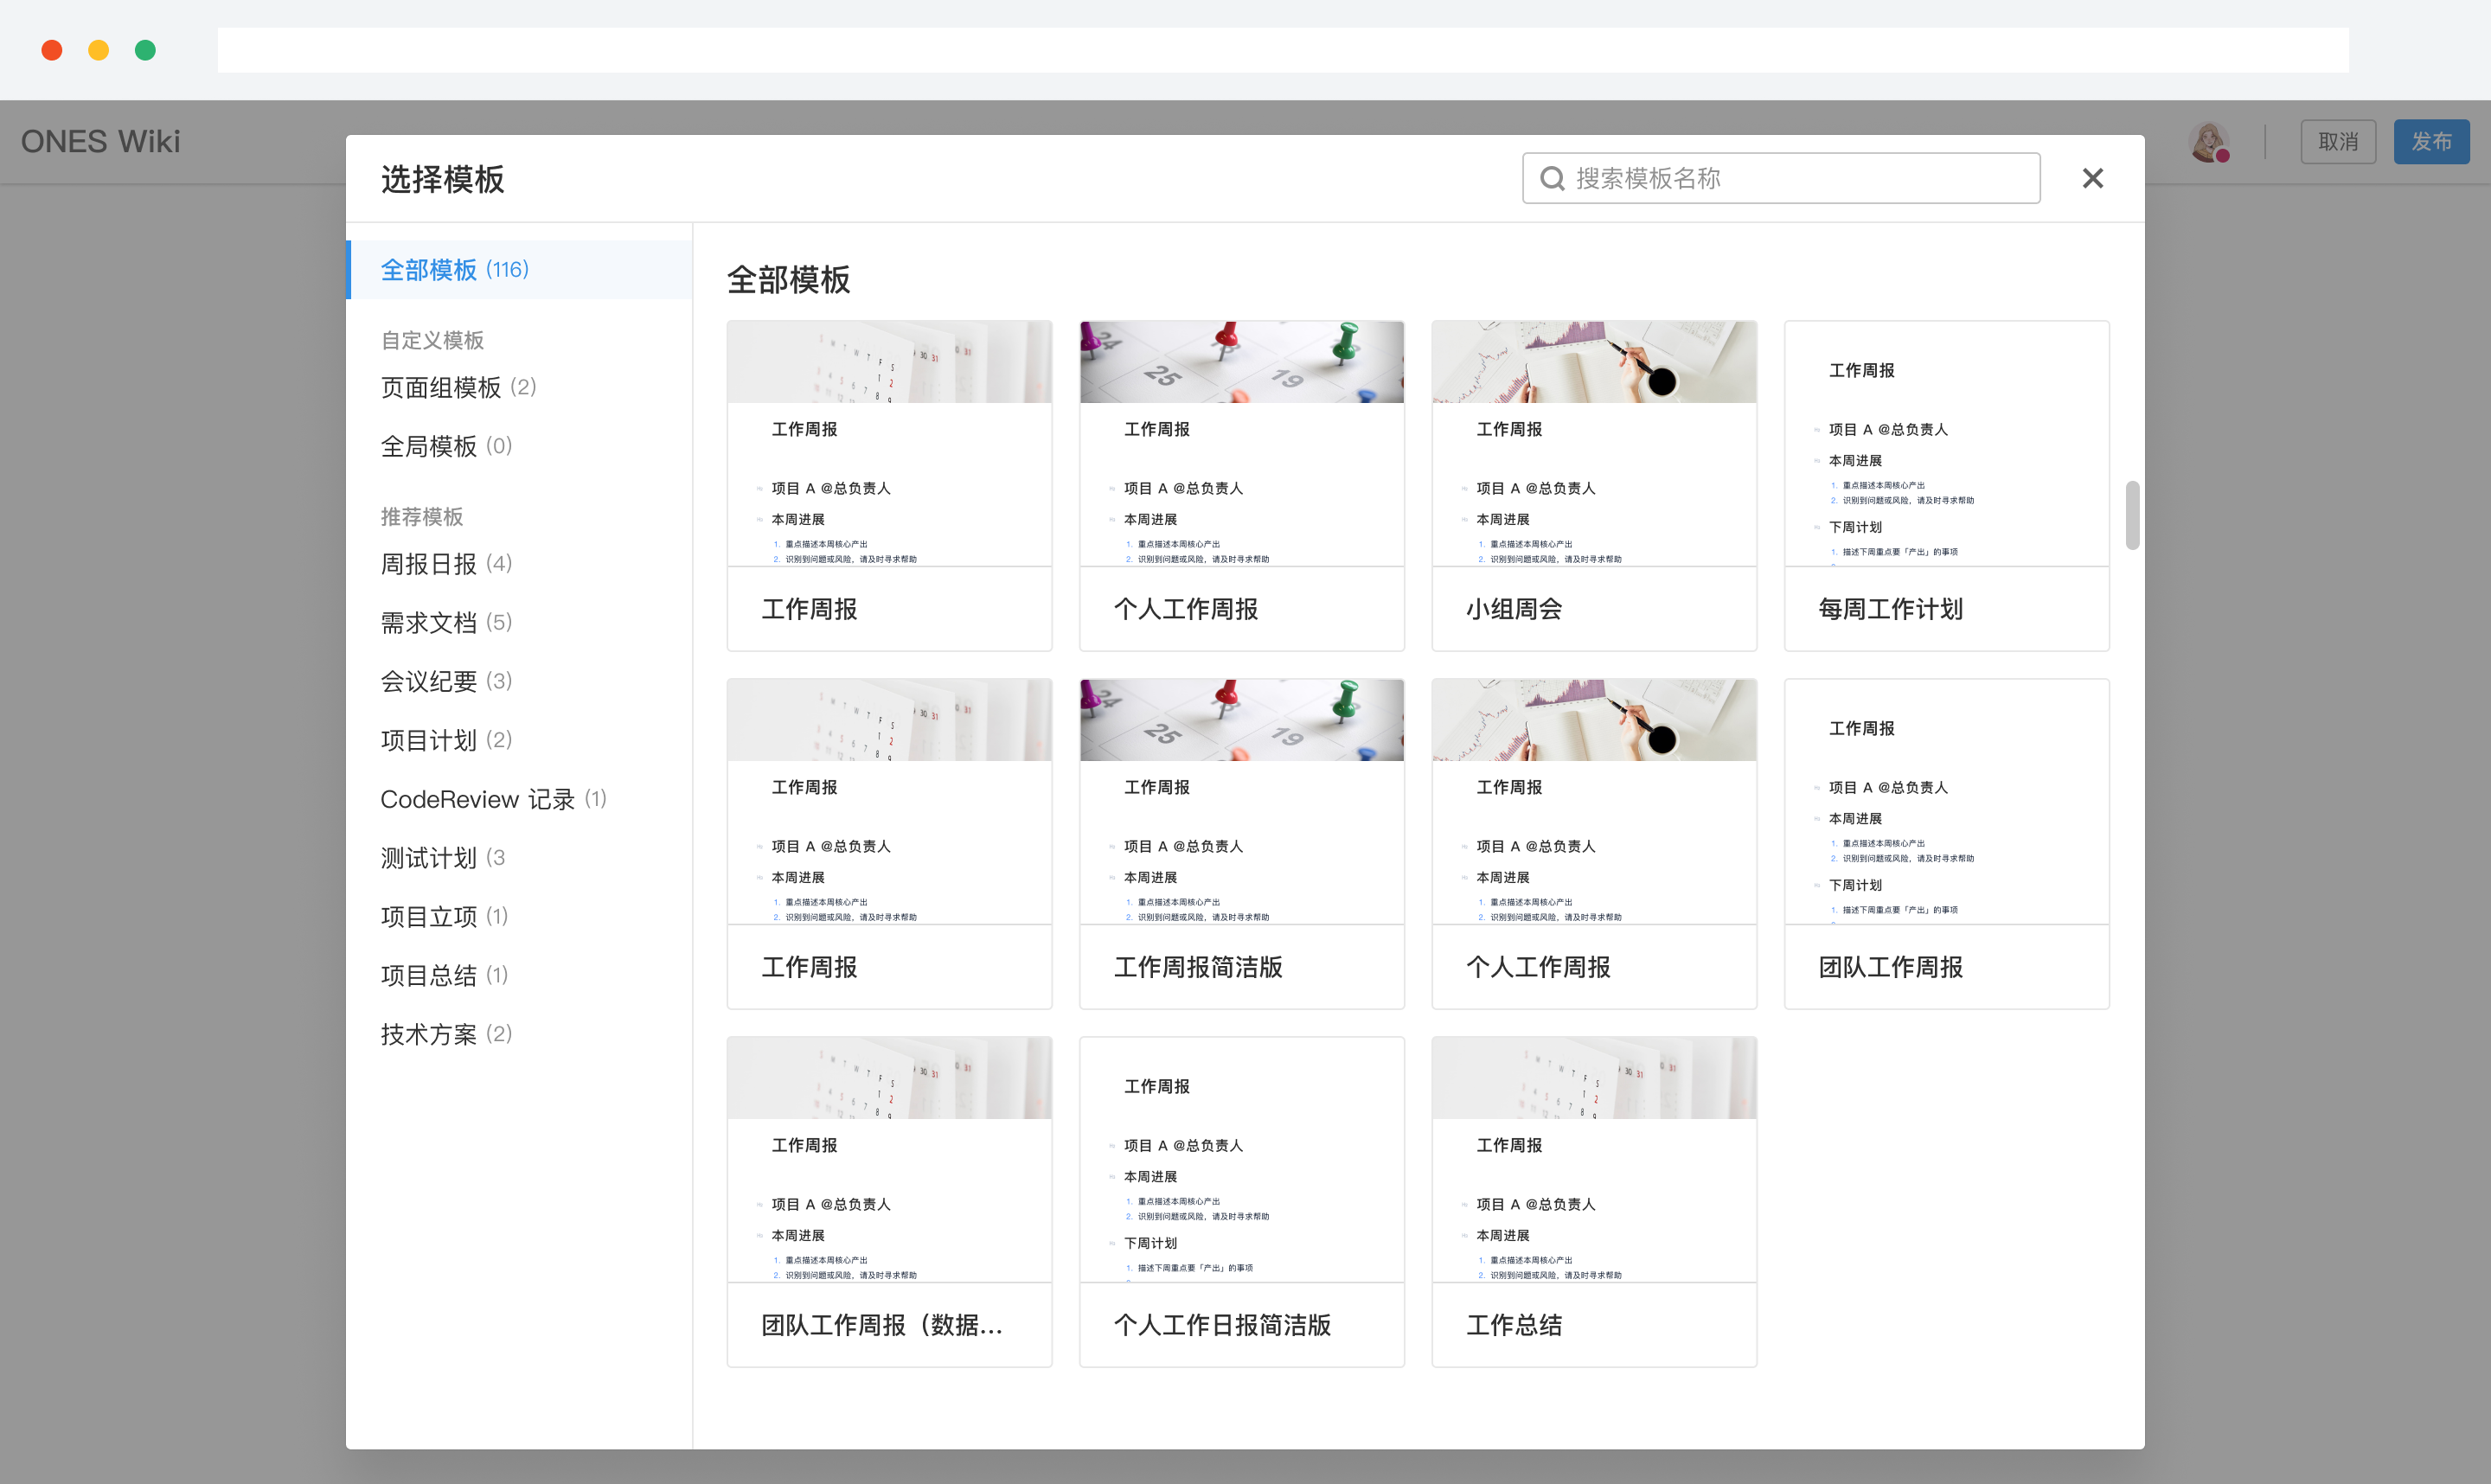
Task: Click the template list scrollbar
Action: click(x=2132, y=515)
